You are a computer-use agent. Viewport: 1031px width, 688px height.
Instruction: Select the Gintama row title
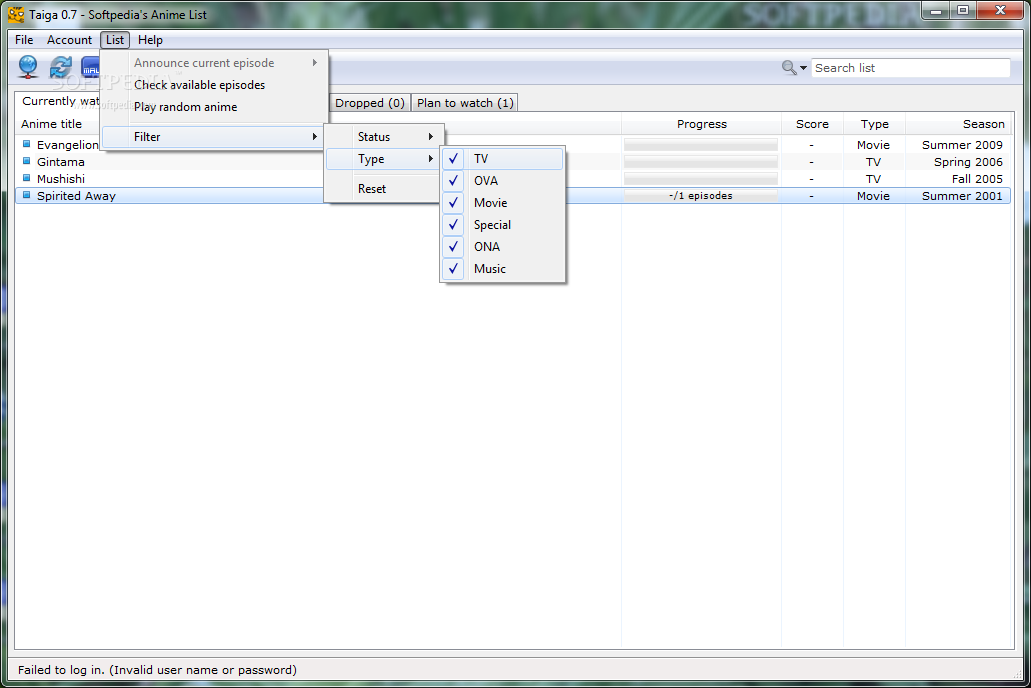click(x=60, y=162)
